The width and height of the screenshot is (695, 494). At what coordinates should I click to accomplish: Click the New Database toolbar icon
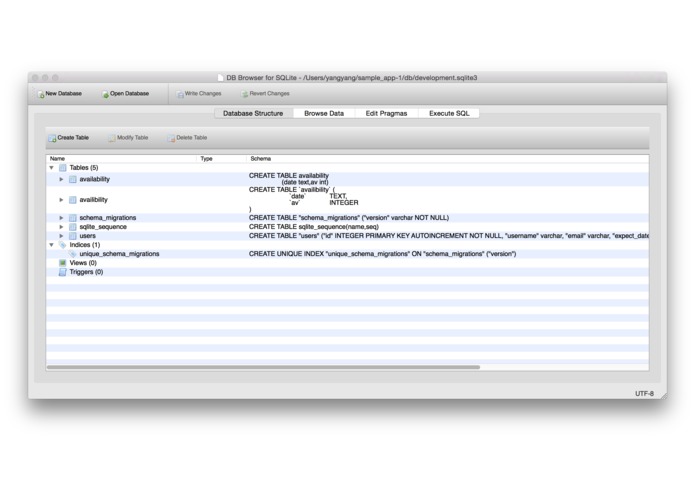41,94
